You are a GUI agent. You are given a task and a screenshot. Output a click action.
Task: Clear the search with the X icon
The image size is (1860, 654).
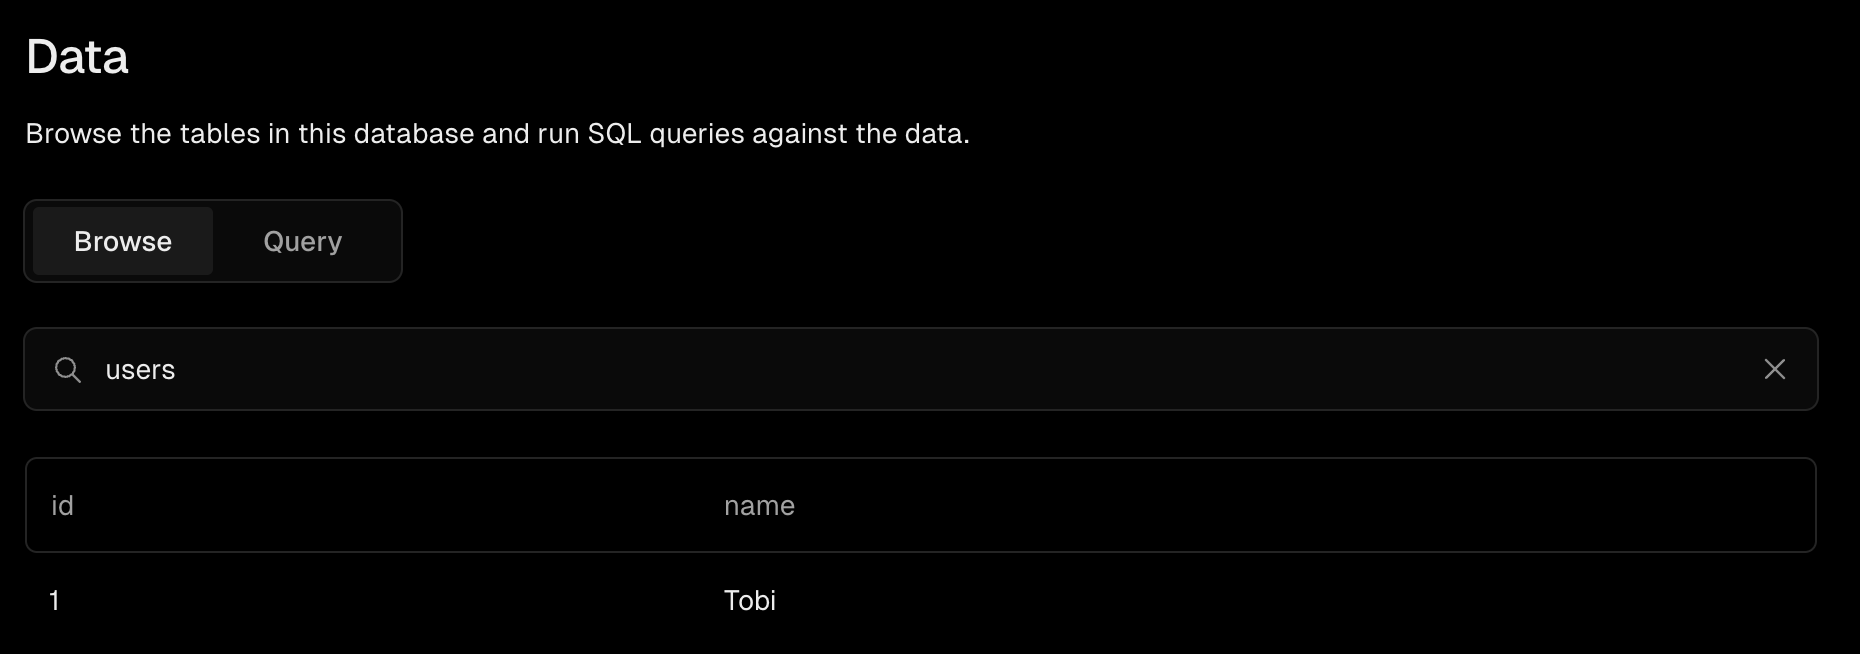[1774, 370]
